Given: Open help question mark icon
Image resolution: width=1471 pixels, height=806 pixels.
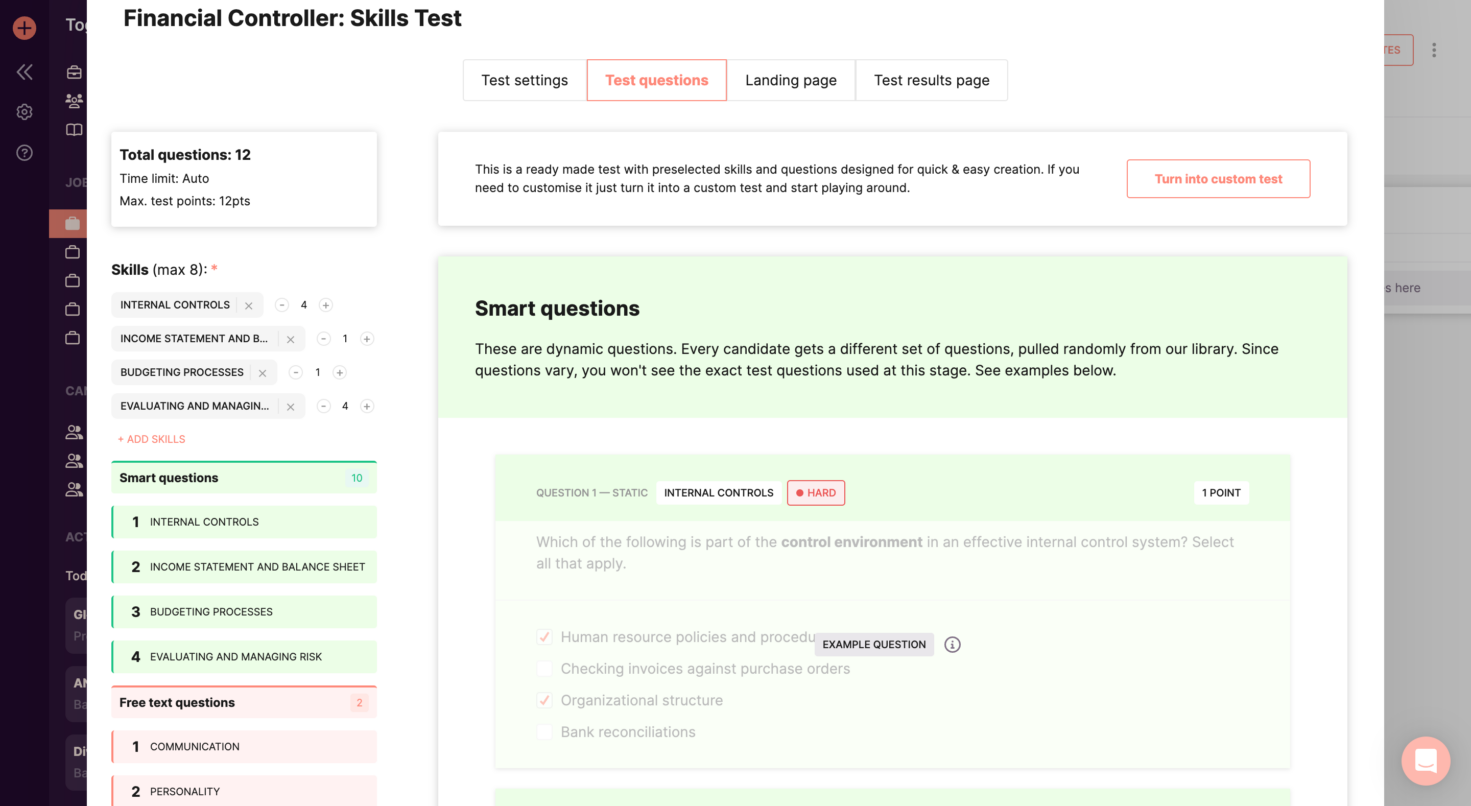Looking at the screenshot, I should 24,153.
